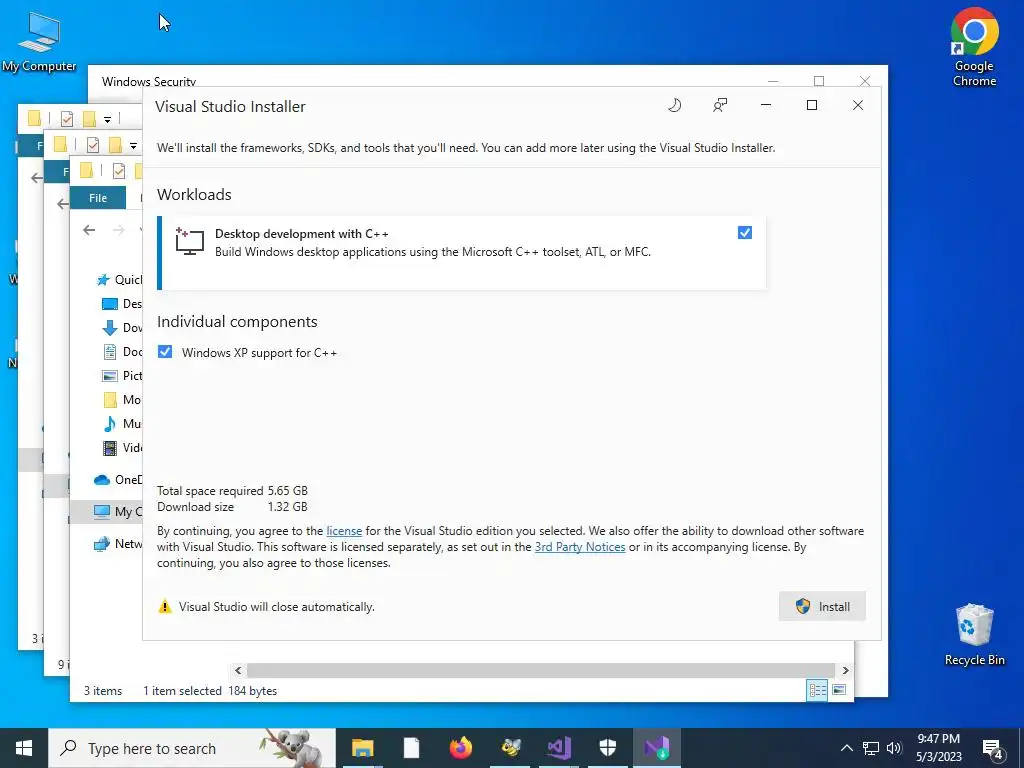Click the Forward arrow in File Explorer

pyautogui.click(x=118, y=230)
